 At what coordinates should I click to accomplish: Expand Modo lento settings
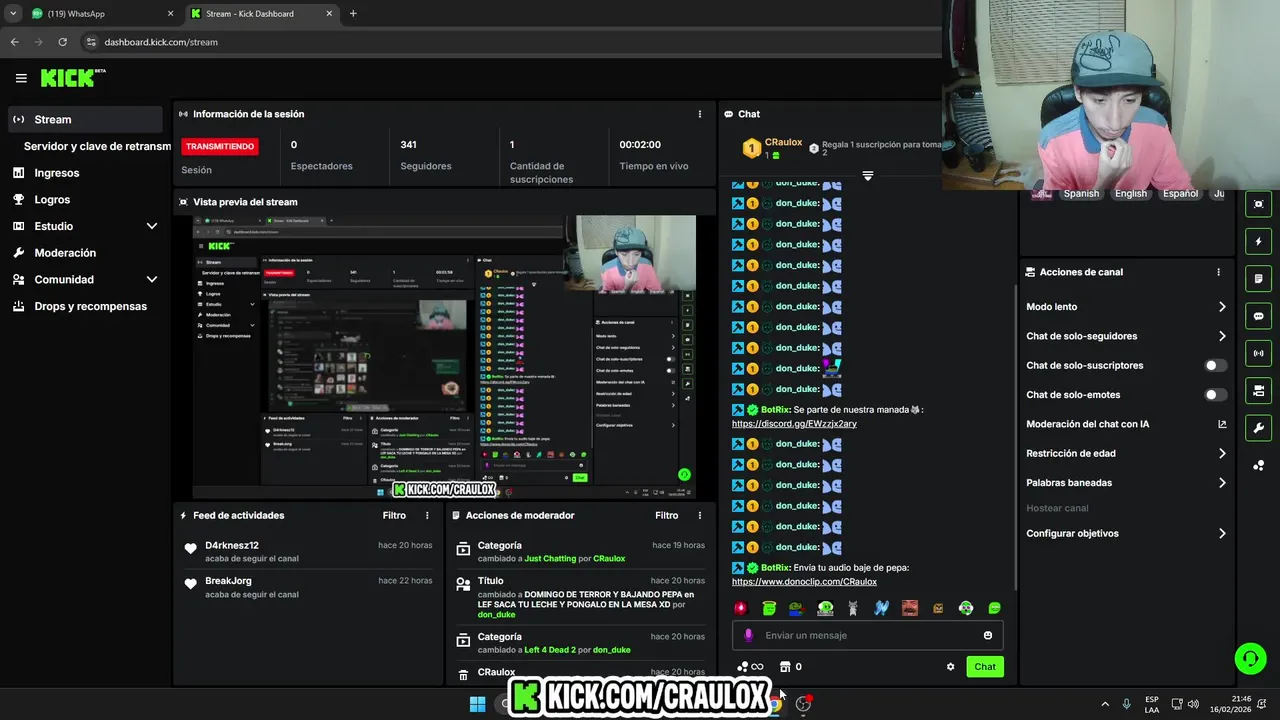1126,307
